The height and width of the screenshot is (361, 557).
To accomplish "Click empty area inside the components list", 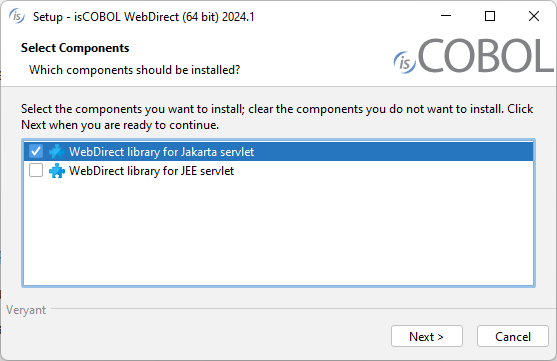I will pos(278,233).
